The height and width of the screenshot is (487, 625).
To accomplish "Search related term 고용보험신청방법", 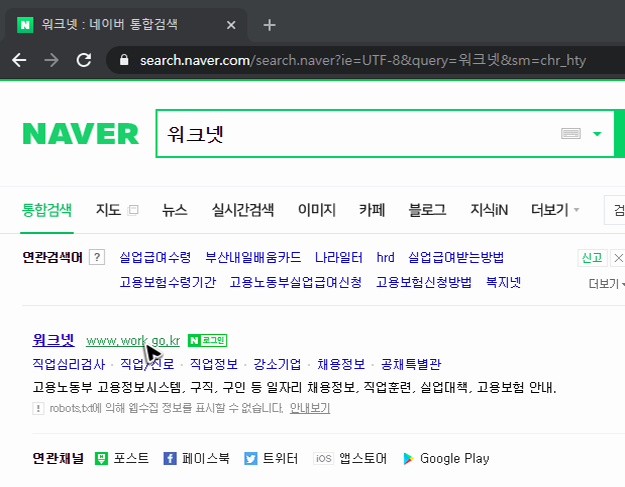I will [424, 283].
